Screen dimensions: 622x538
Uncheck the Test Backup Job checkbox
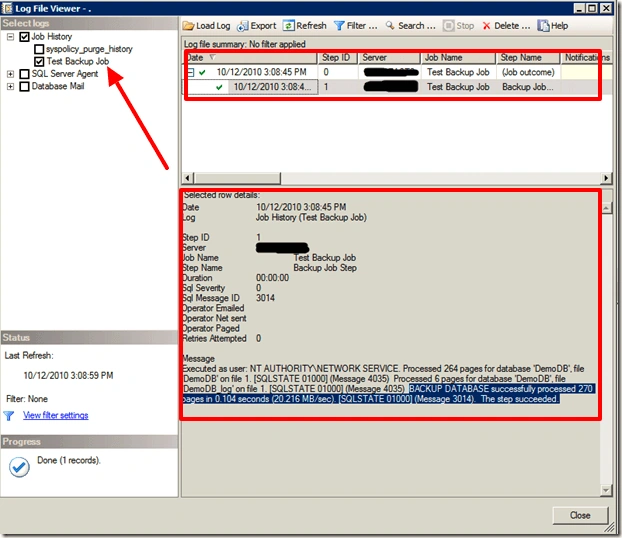[x=39, y=61]
